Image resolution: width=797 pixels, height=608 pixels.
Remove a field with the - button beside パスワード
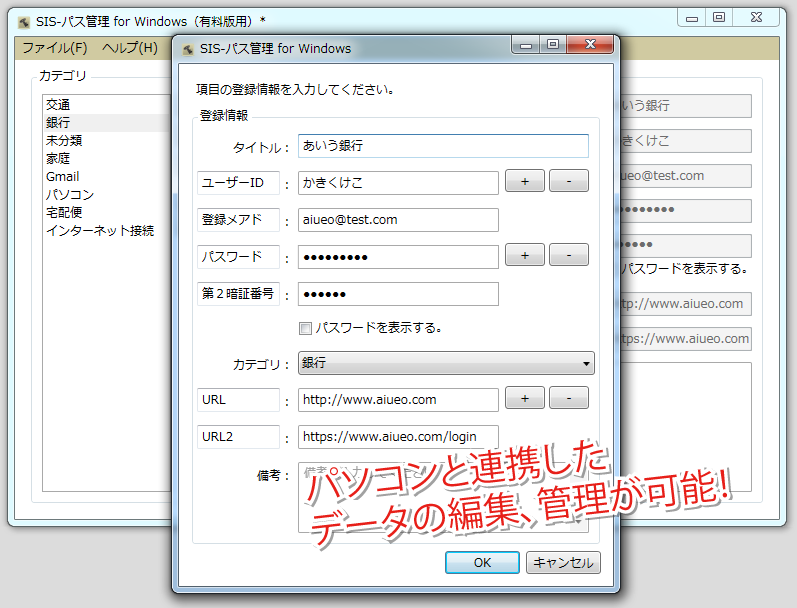coord(569,255)
